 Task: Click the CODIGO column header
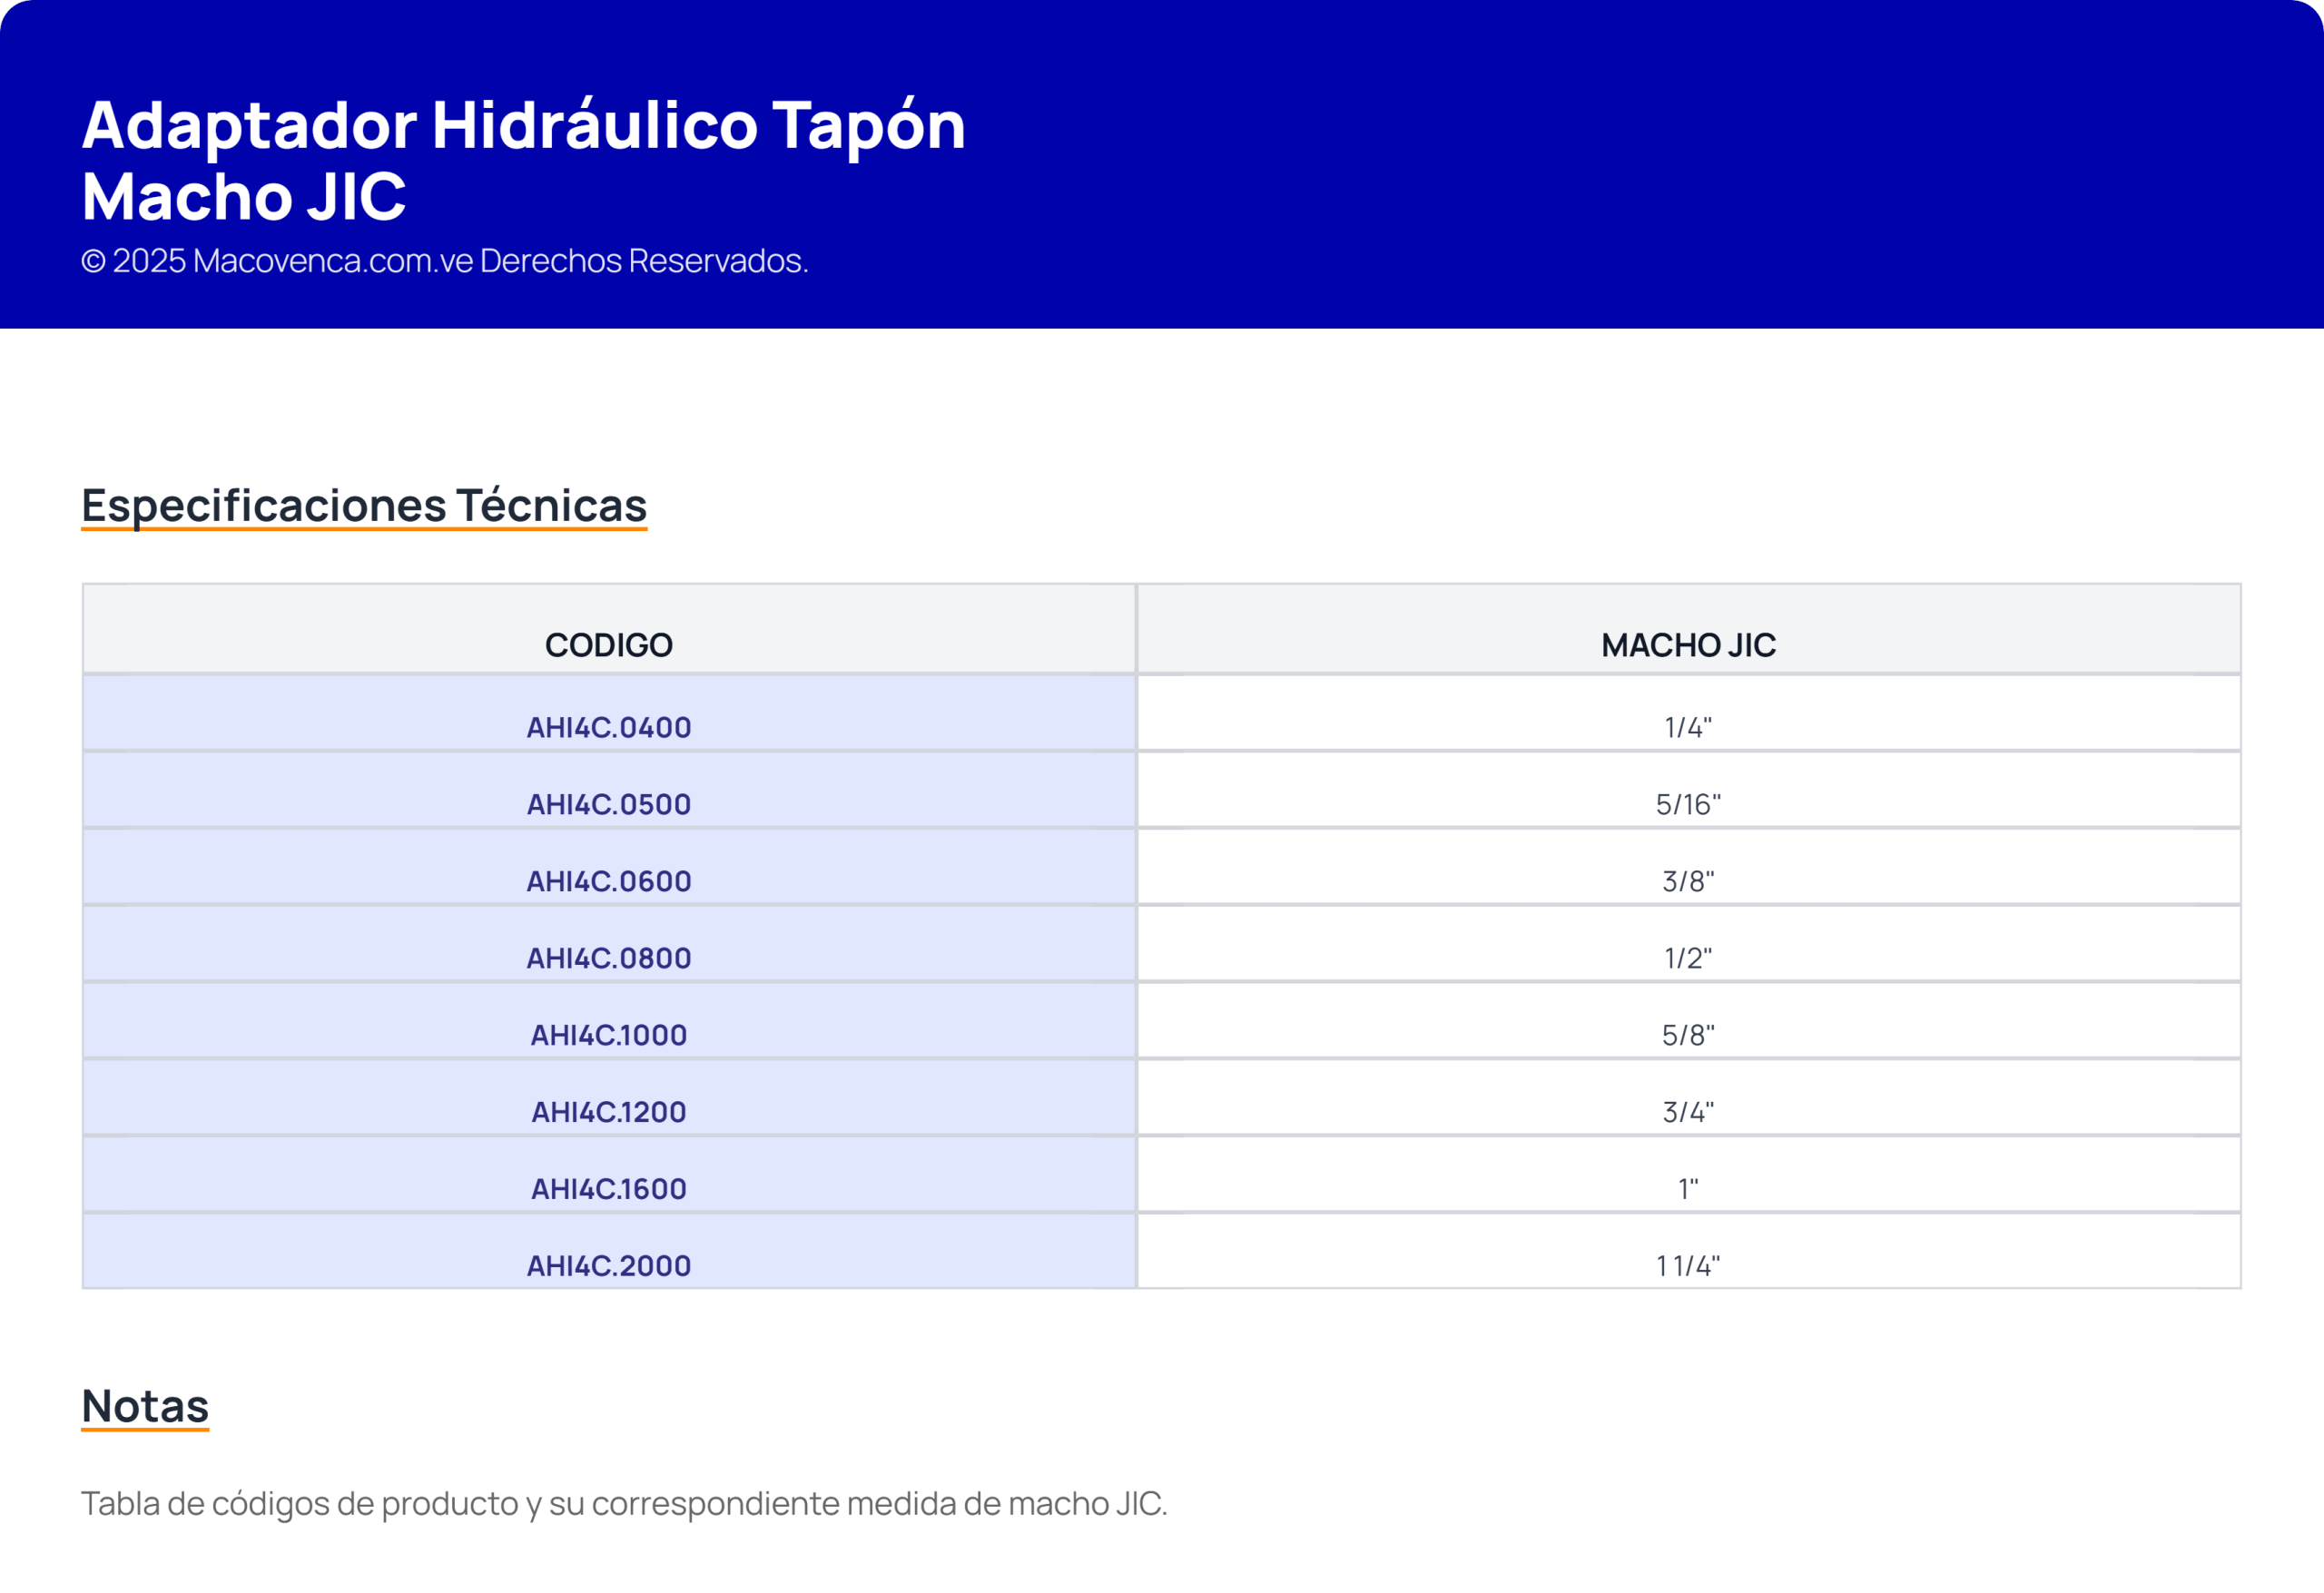coord(608,645)
